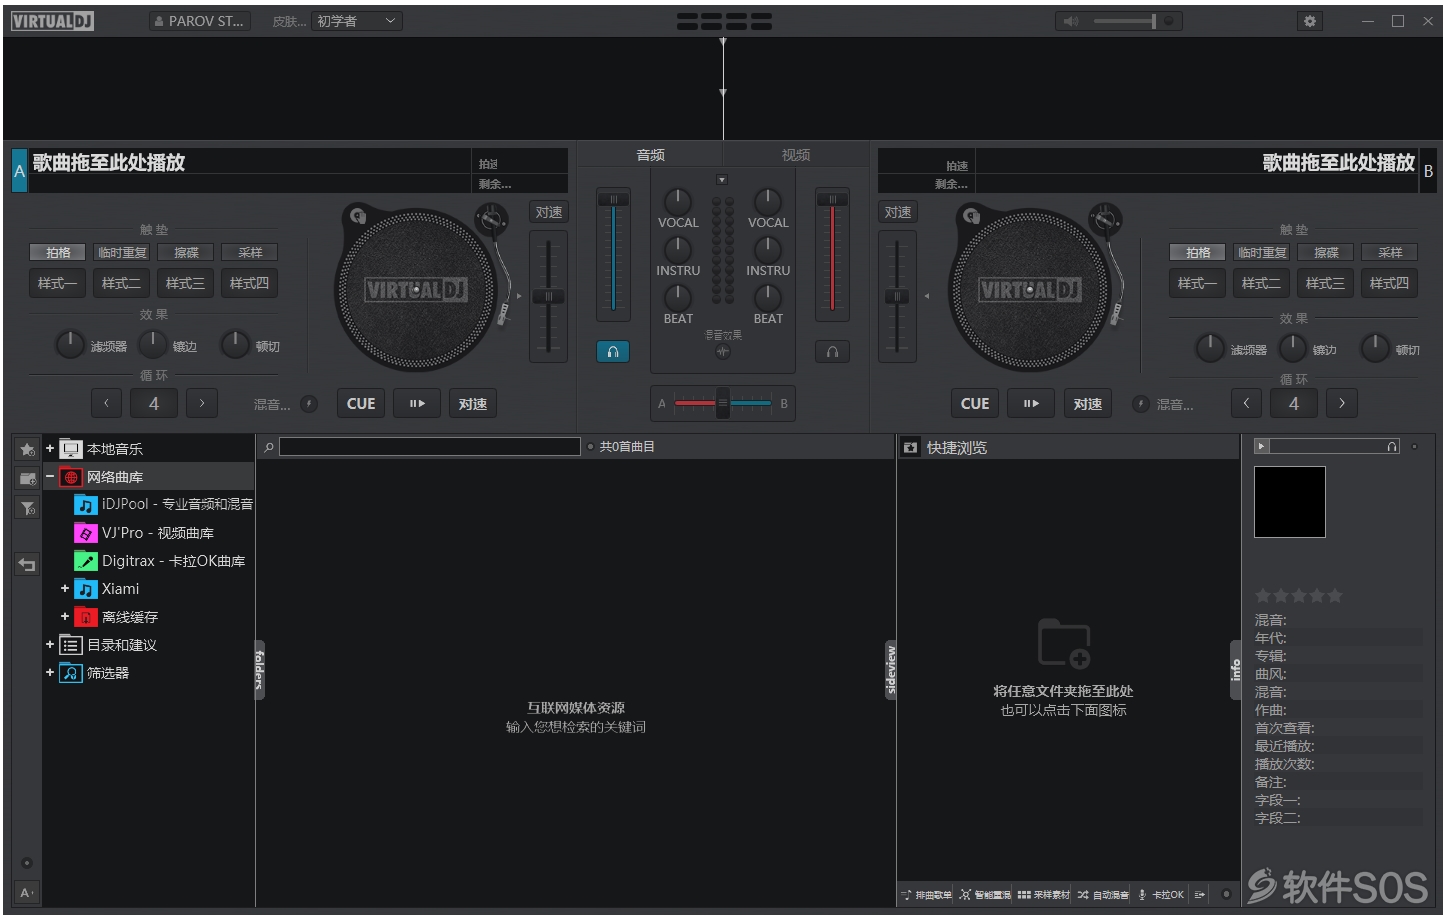Select deck A 擦碟 pad mode
1448x919 pixels.
tap(186, 253)
